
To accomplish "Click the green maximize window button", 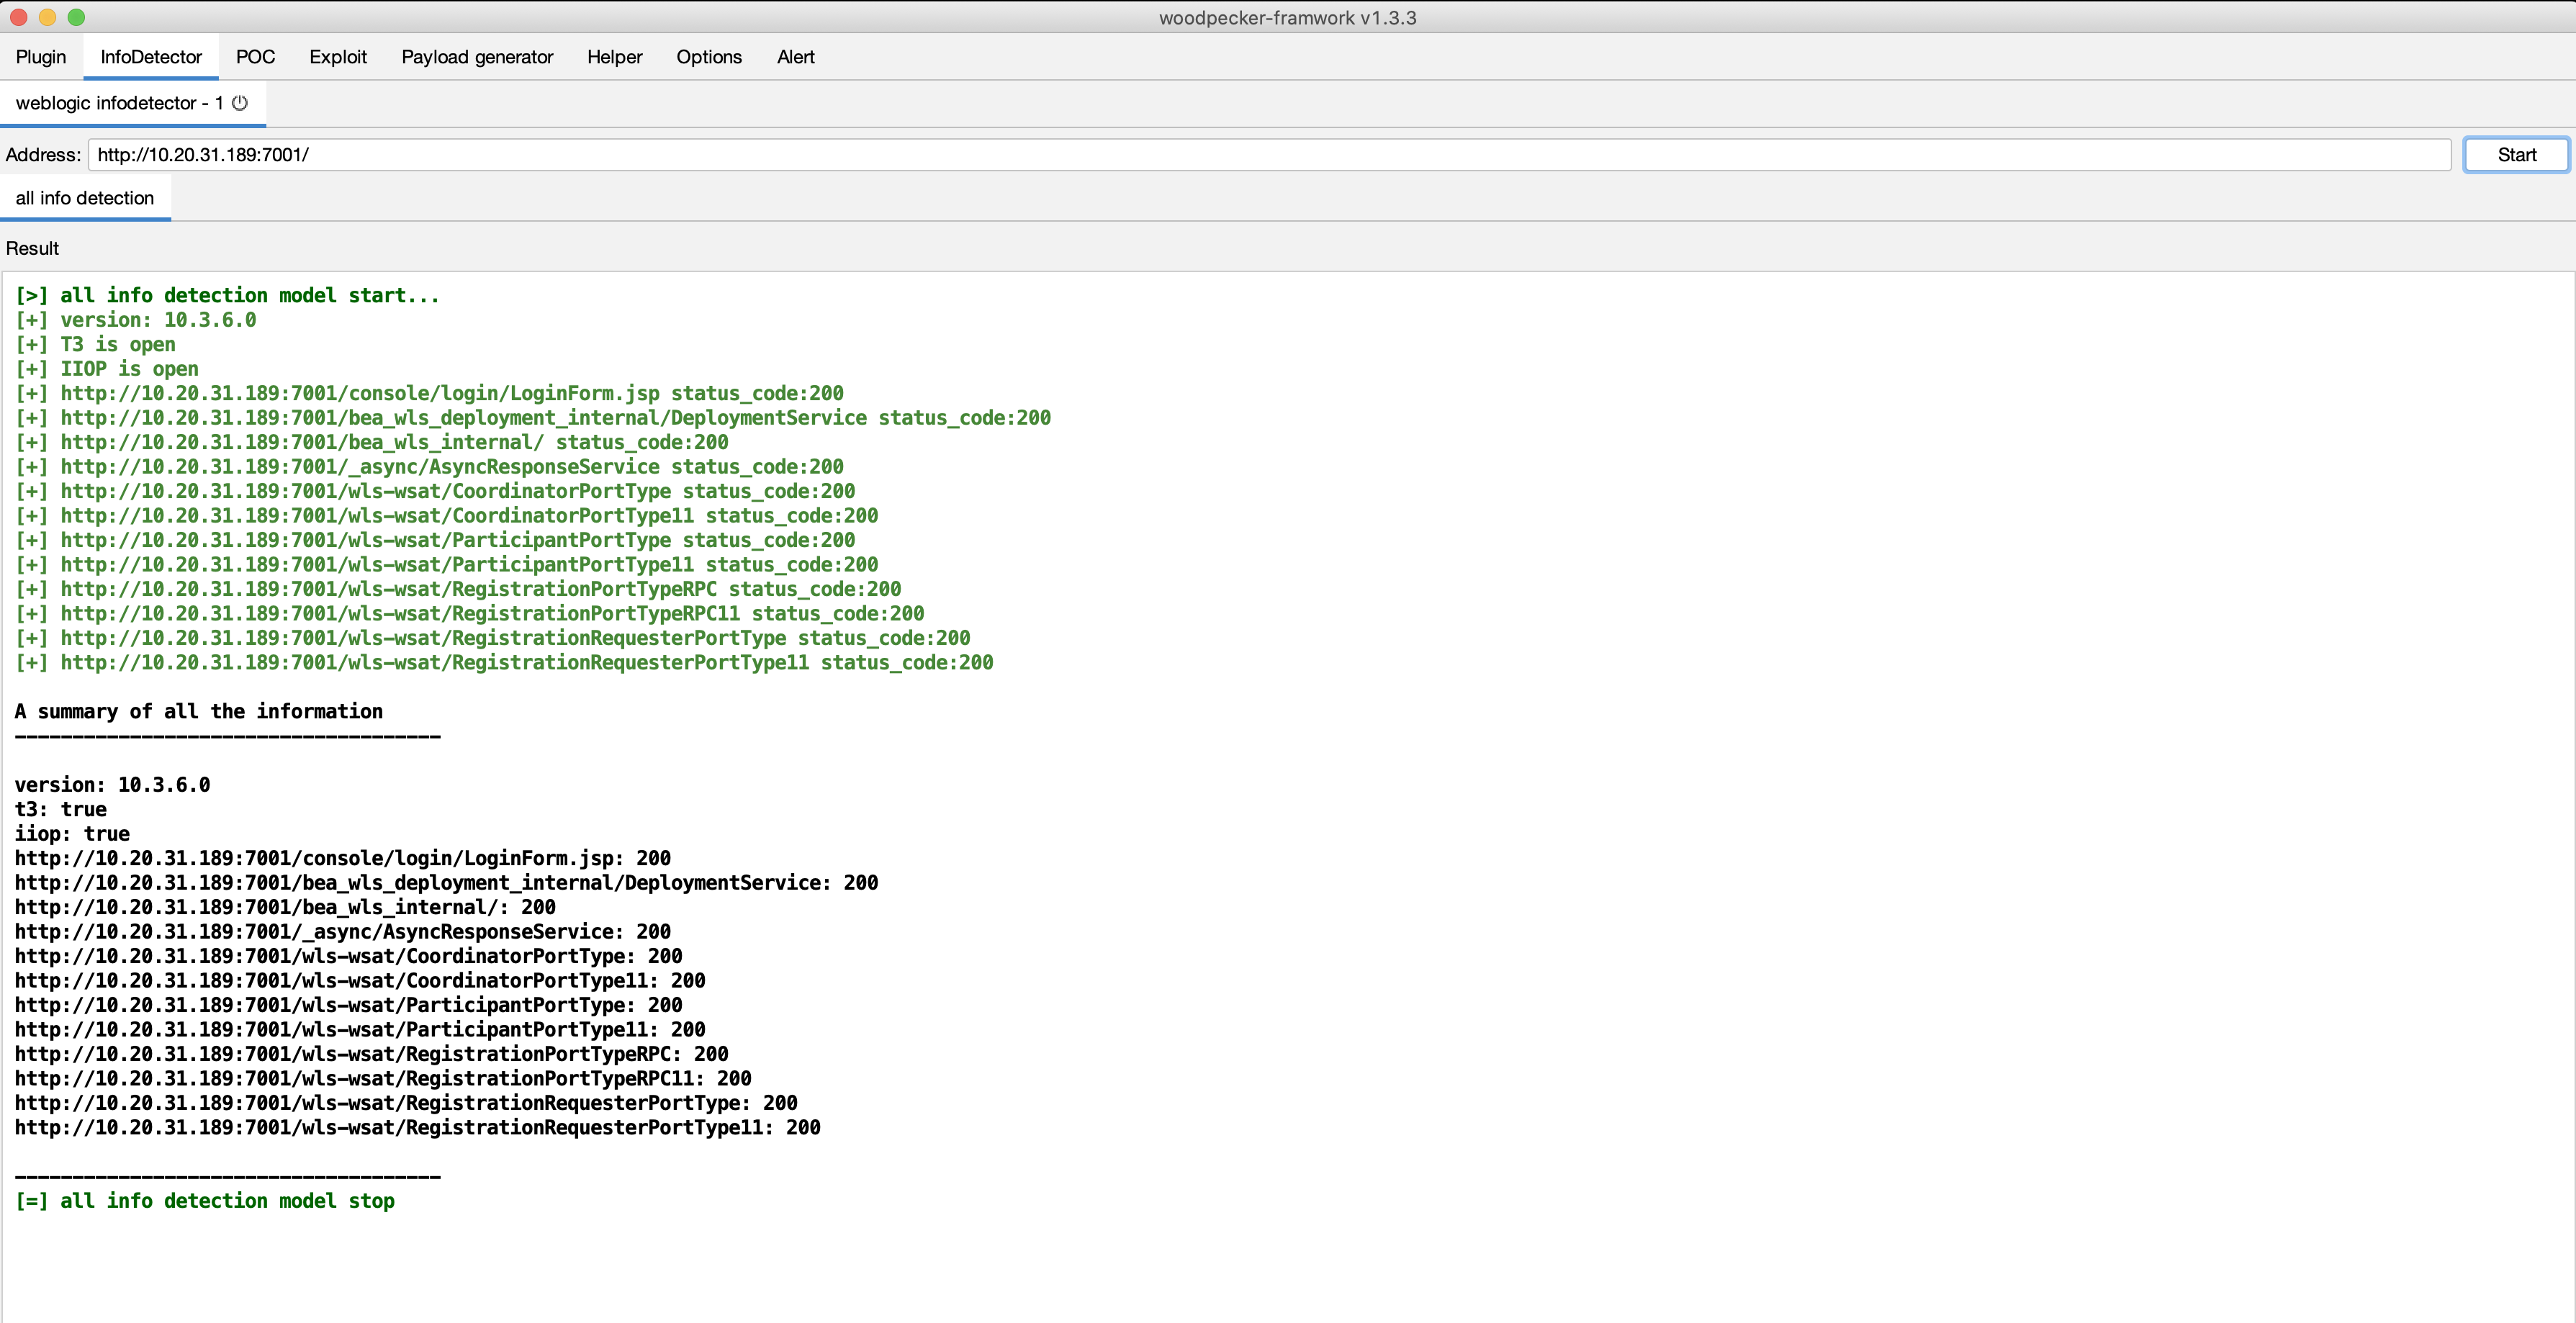I will pos(76,17).
